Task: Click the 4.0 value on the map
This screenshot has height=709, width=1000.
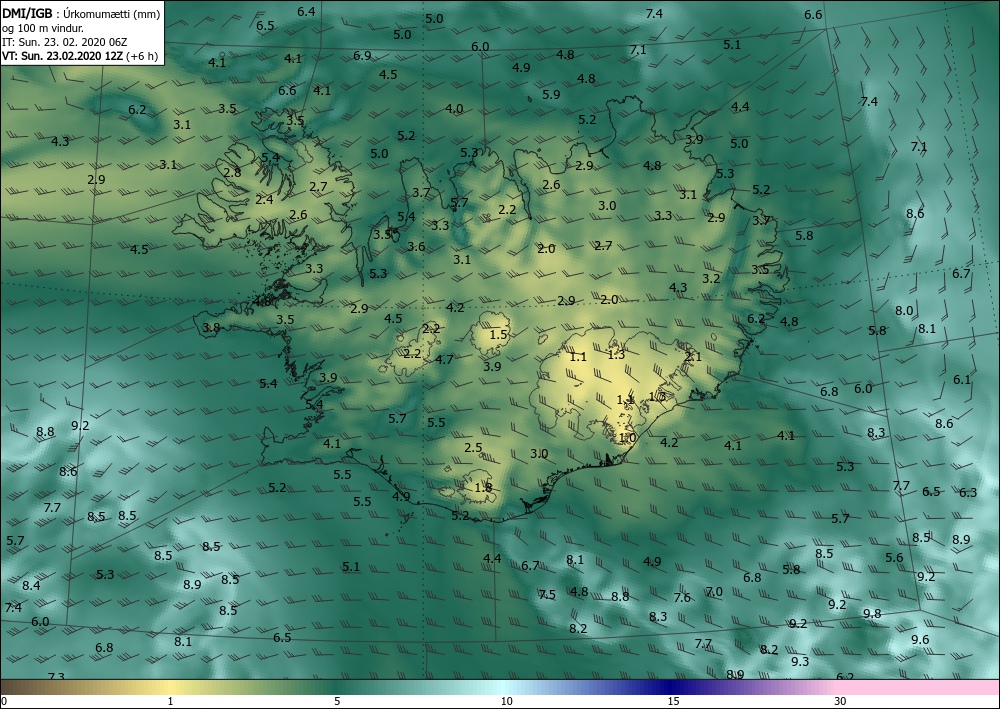Action: pyautogui.click(x=454, y=109)
